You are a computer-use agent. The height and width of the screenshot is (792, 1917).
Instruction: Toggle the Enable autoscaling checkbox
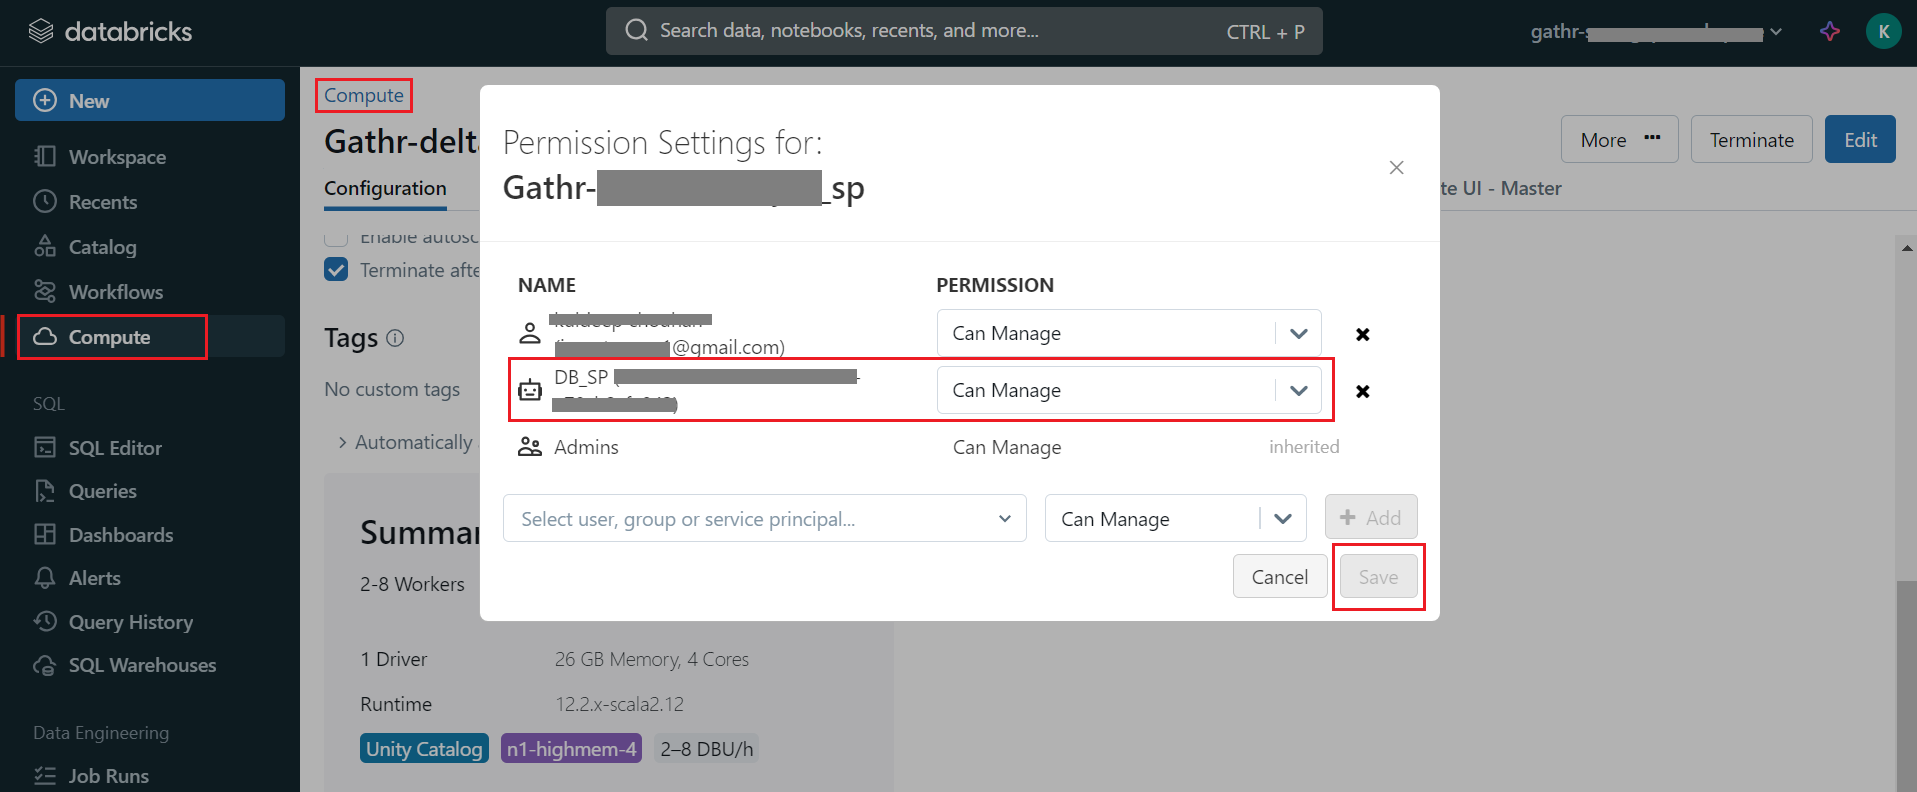coord(336,238)
